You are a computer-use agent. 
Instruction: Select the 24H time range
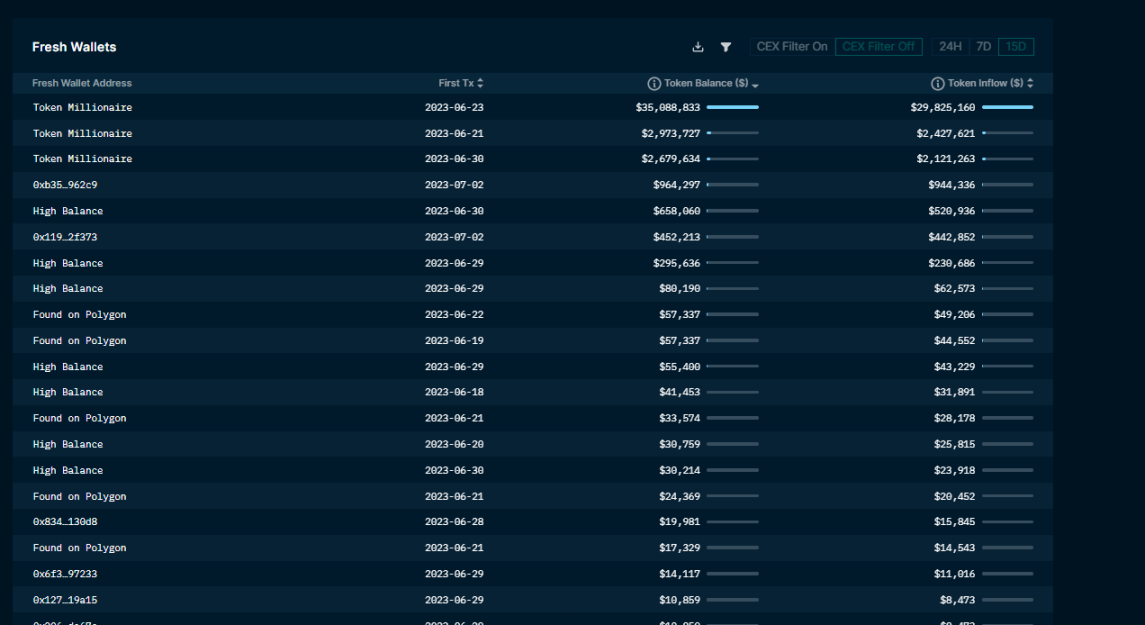point(950,47)
